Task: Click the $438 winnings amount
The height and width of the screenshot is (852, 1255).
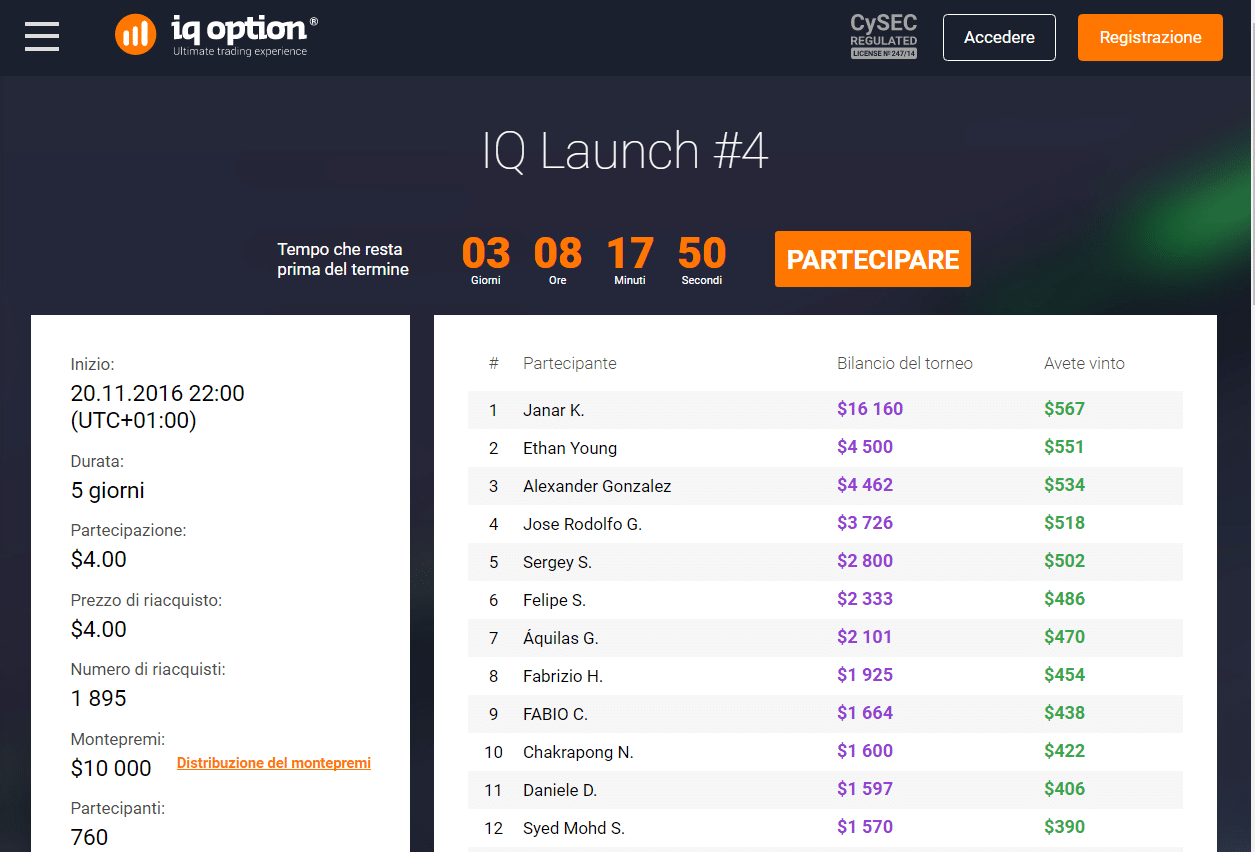Action: coord(1064,713)
